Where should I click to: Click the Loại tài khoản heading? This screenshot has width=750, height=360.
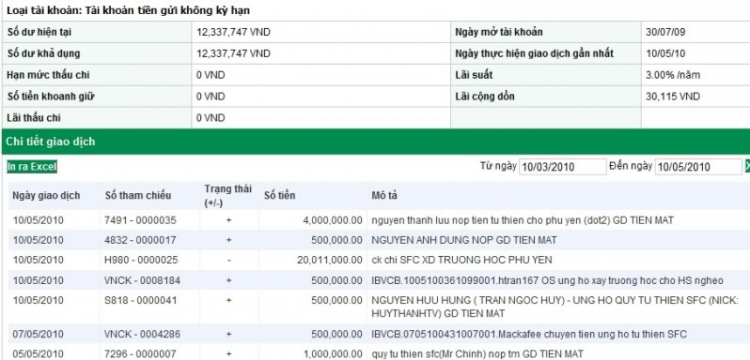tap(128, 10)
